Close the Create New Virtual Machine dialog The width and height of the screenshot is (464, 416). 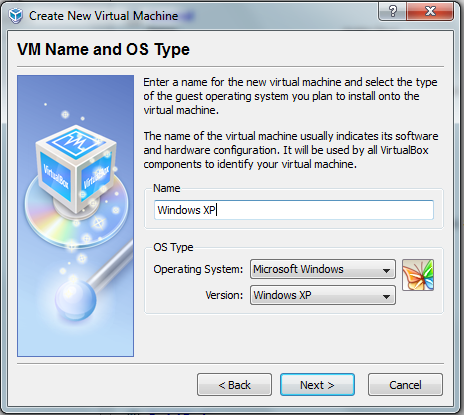tap(430, 12)
